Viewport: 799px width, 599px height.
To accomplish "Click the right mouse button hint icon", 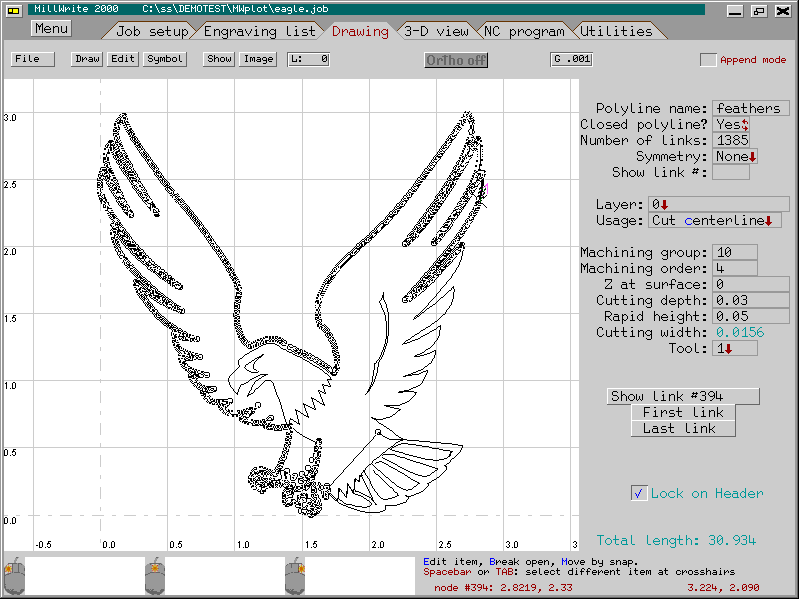I will (x=294, y=577).
